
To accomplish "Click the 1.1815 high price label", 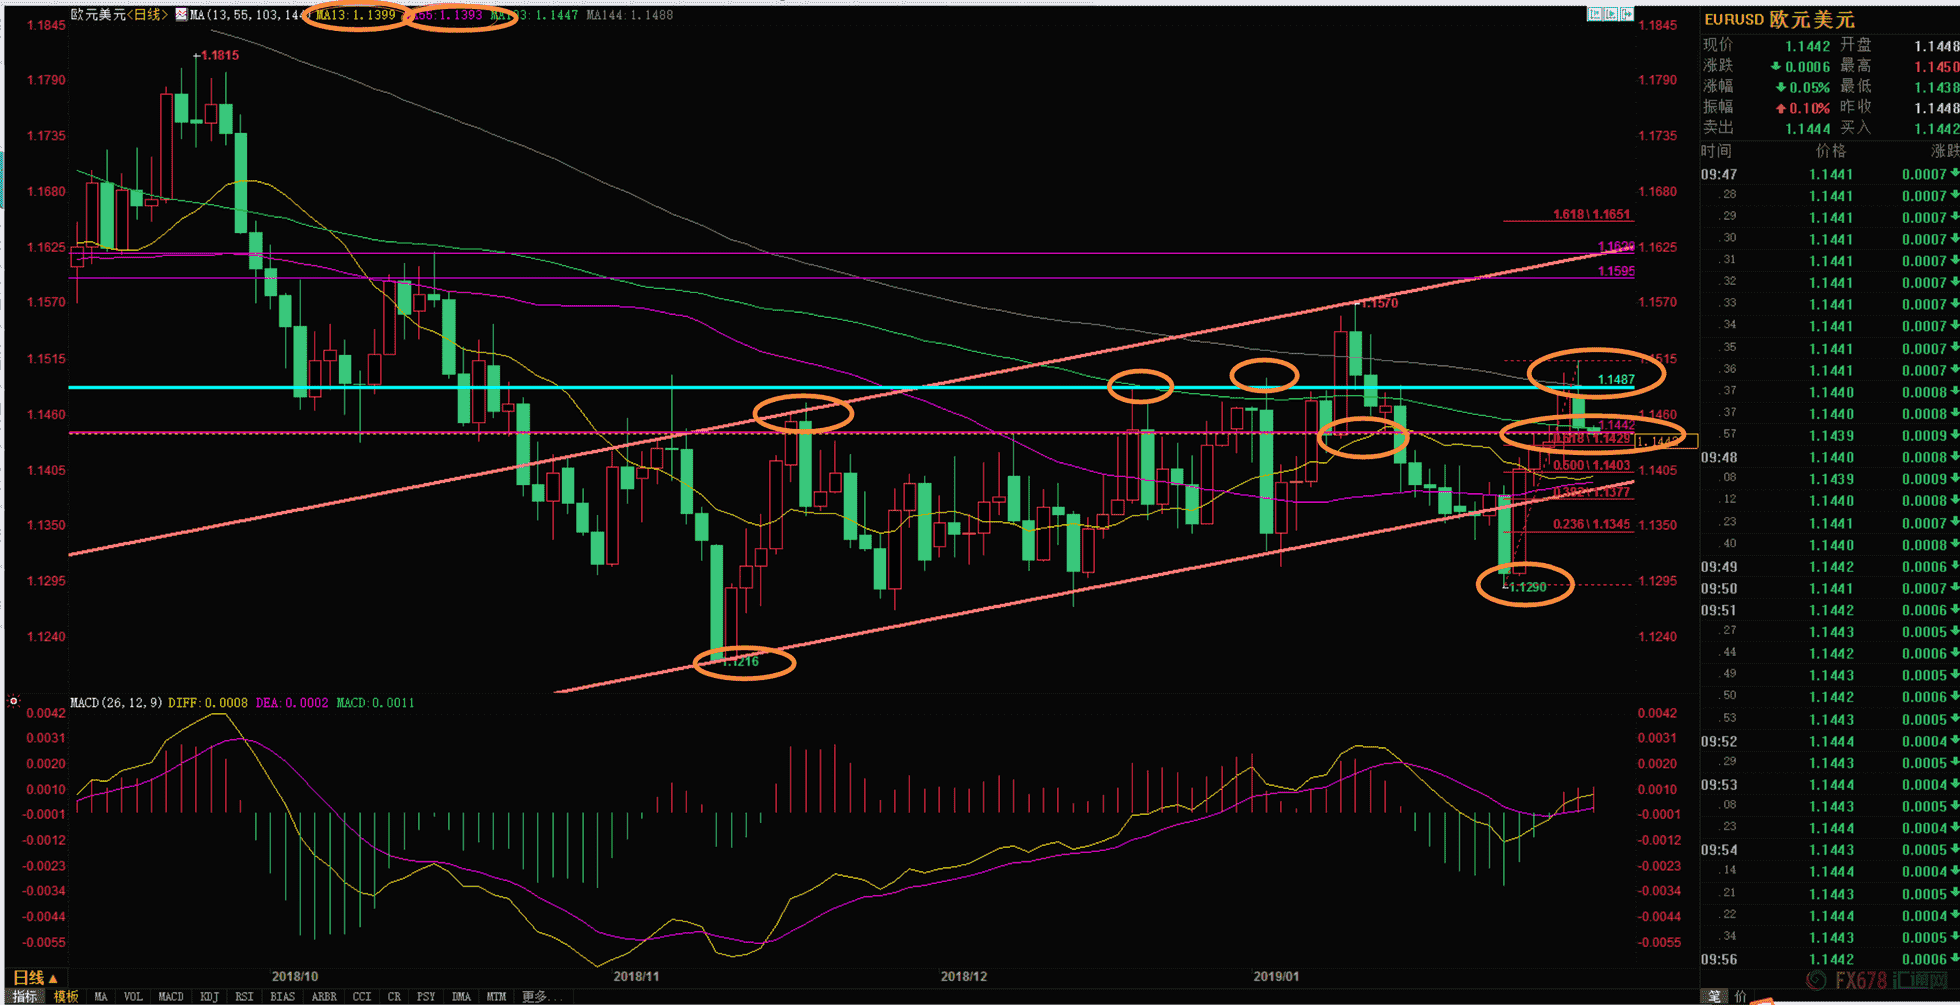I will pos(219,56).
